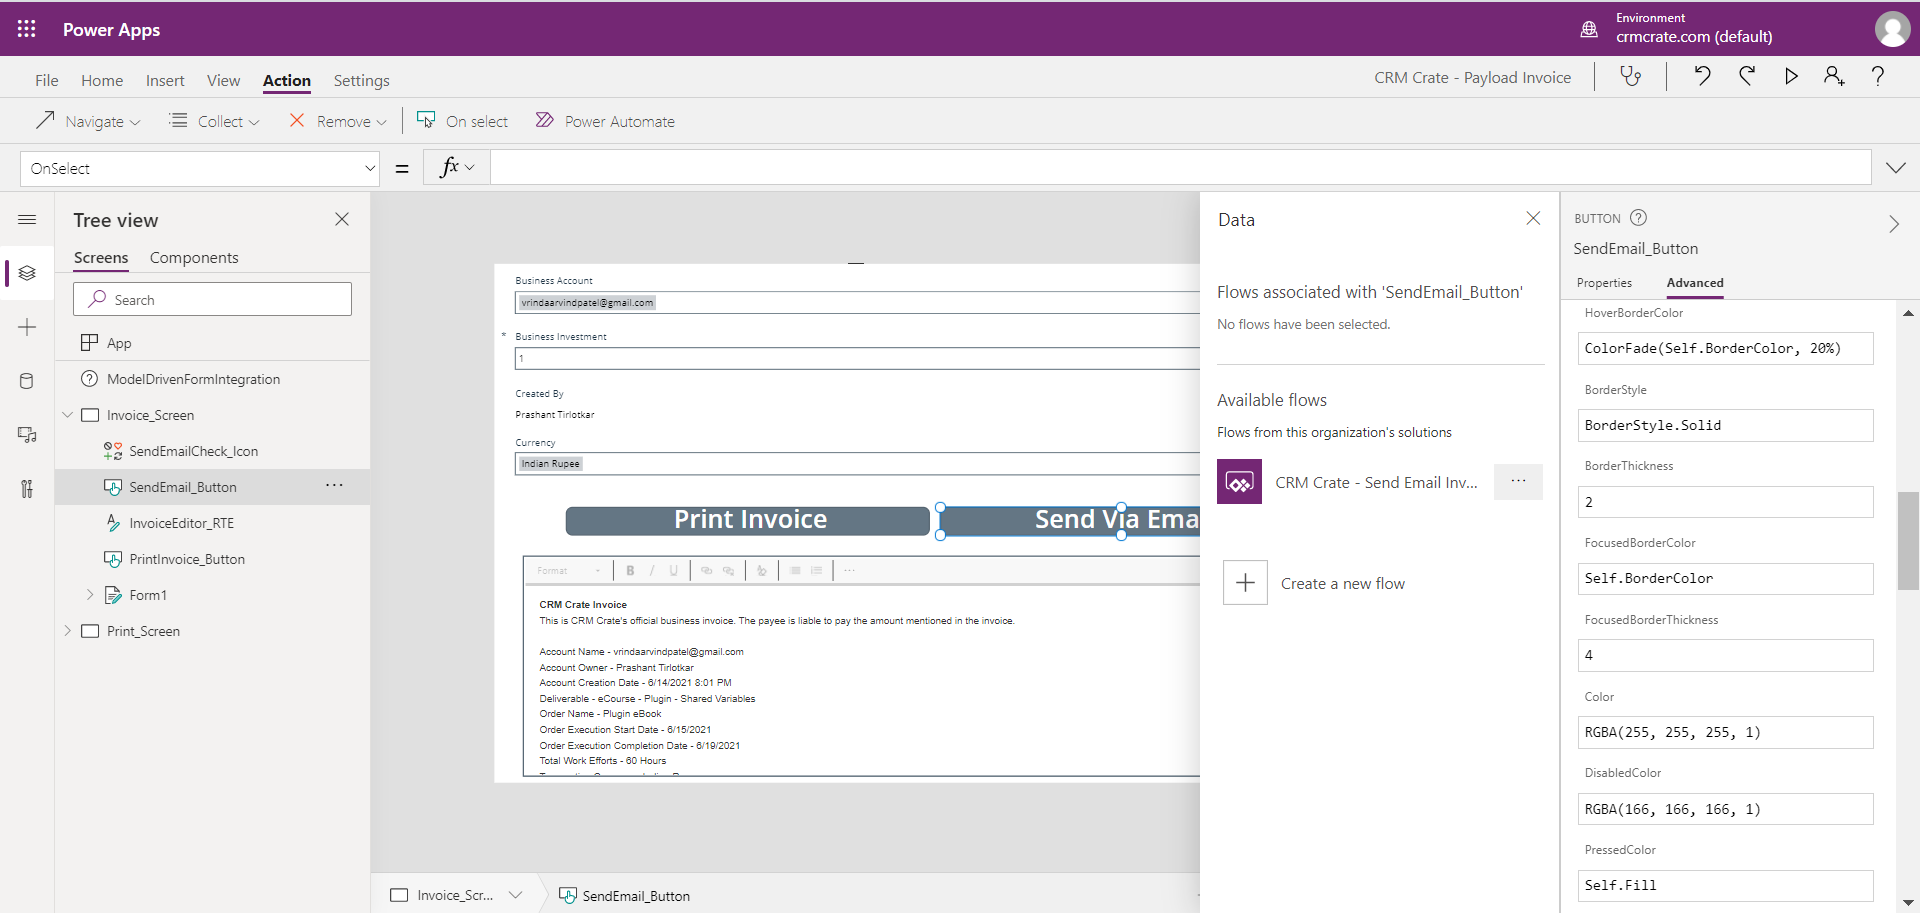Open the Insert pane from left sidebar

(27, 326)
